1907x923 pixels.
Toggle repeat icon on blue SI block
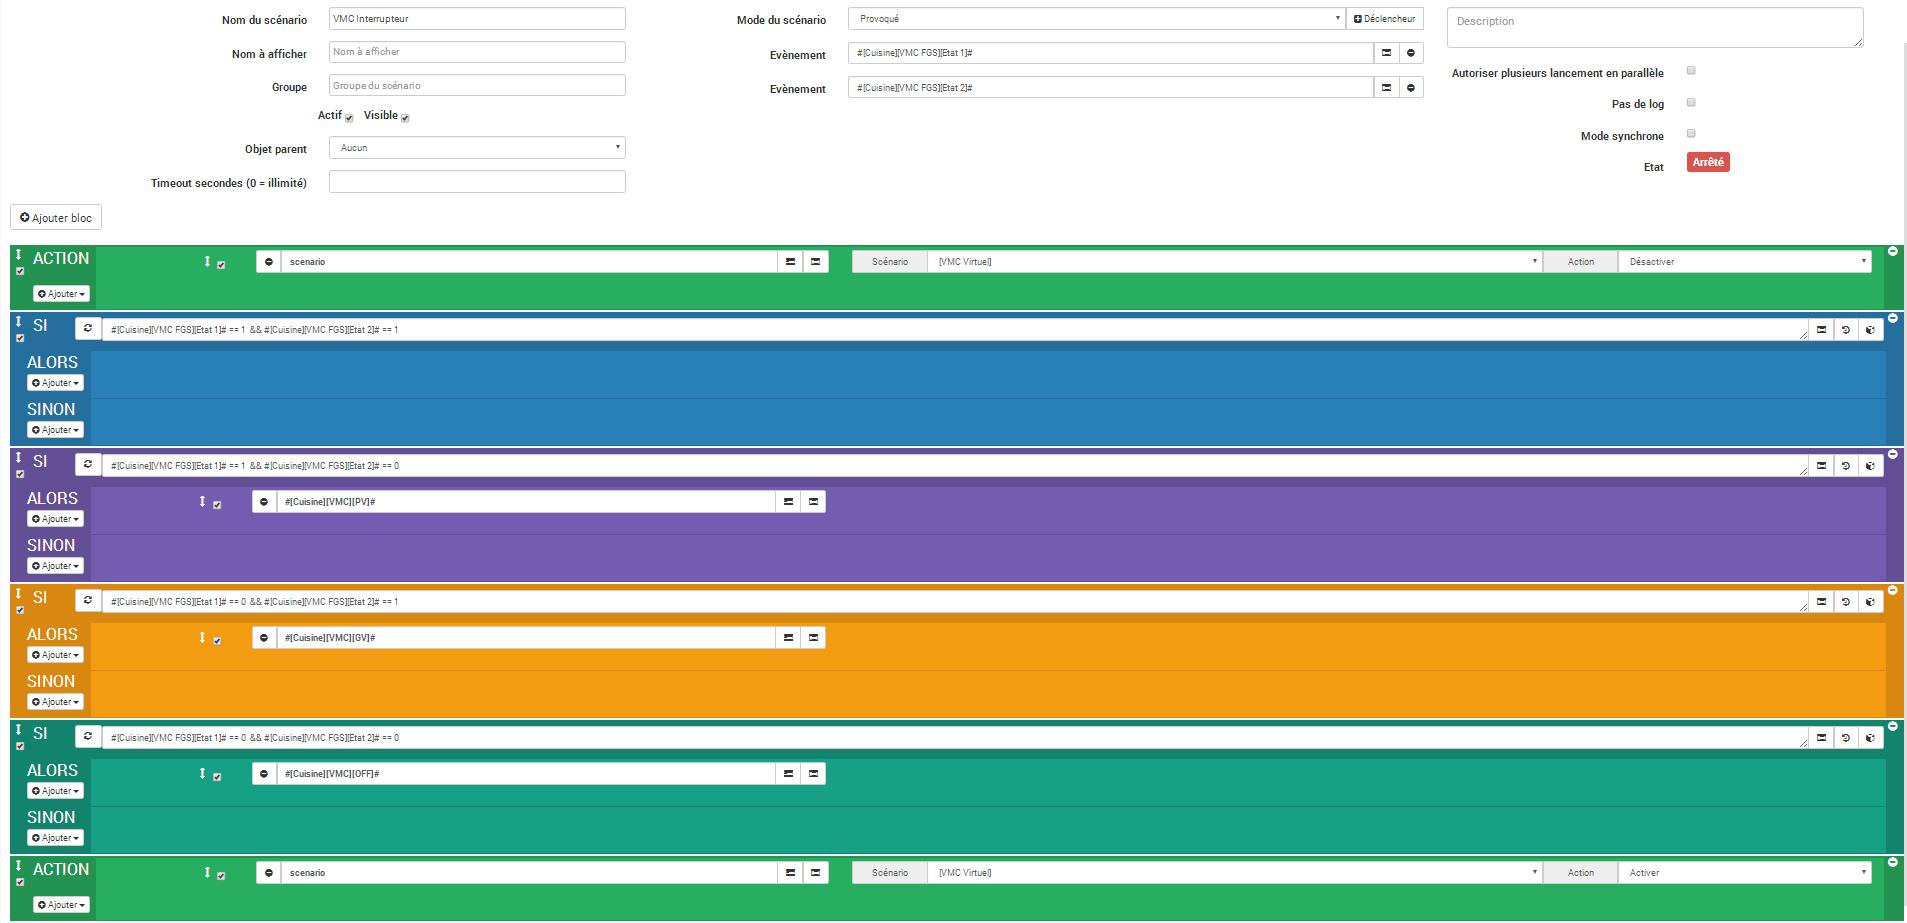pos(88,328)
